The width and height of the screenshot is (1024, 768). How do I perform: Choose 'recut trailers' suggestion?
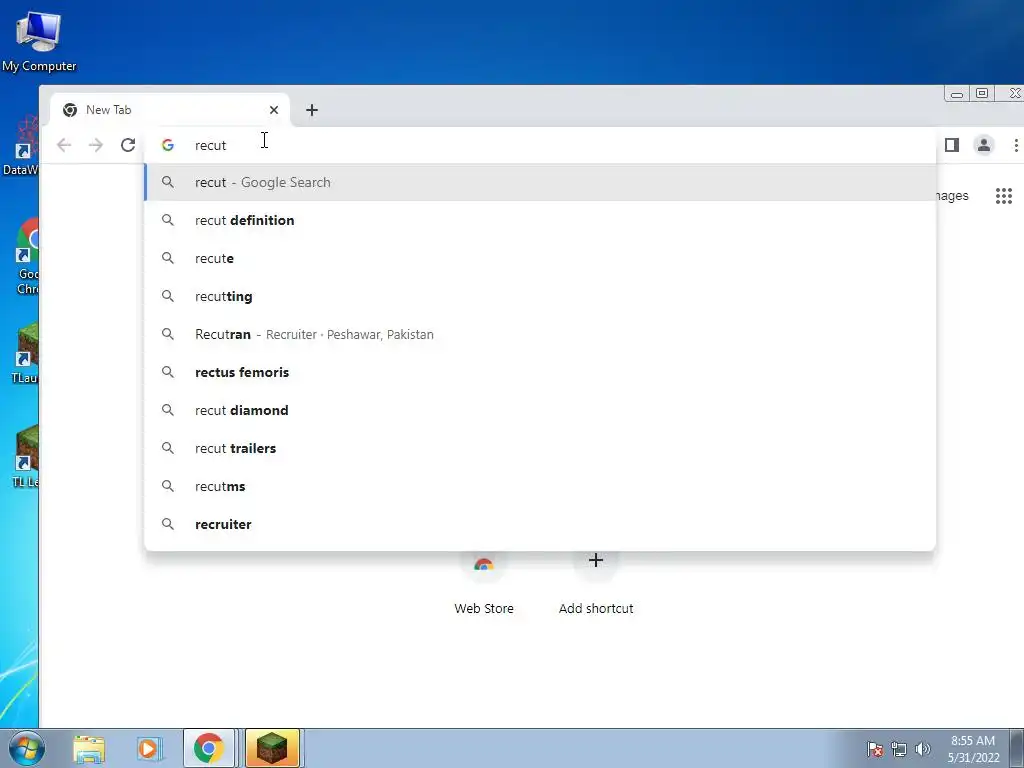(539, 448)
